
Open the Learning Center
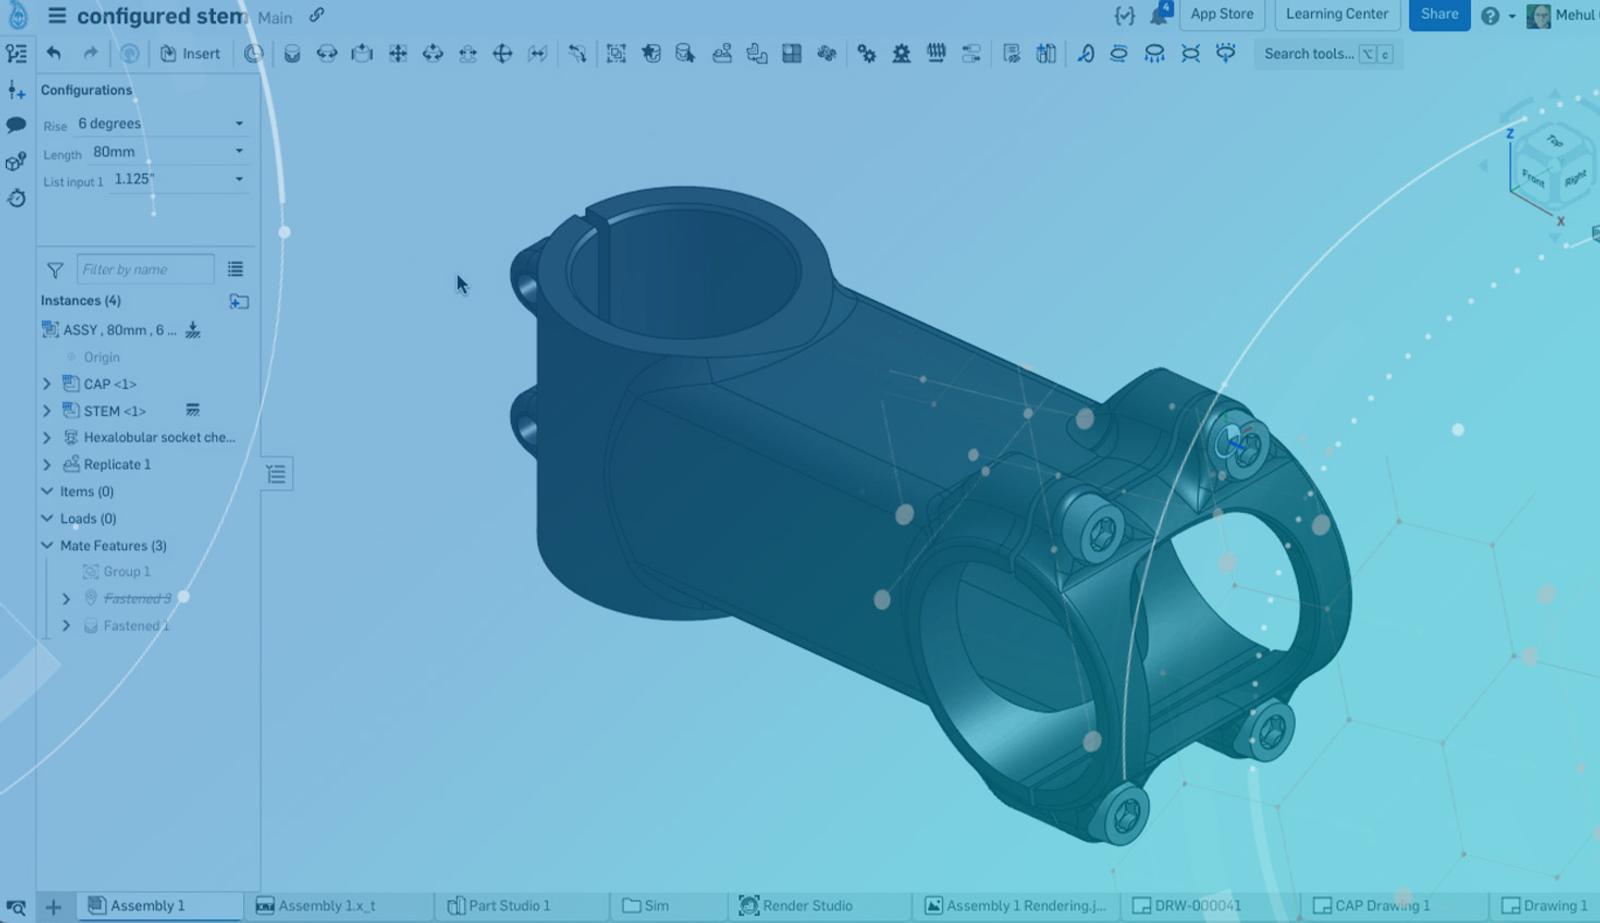click(1337, 15)
